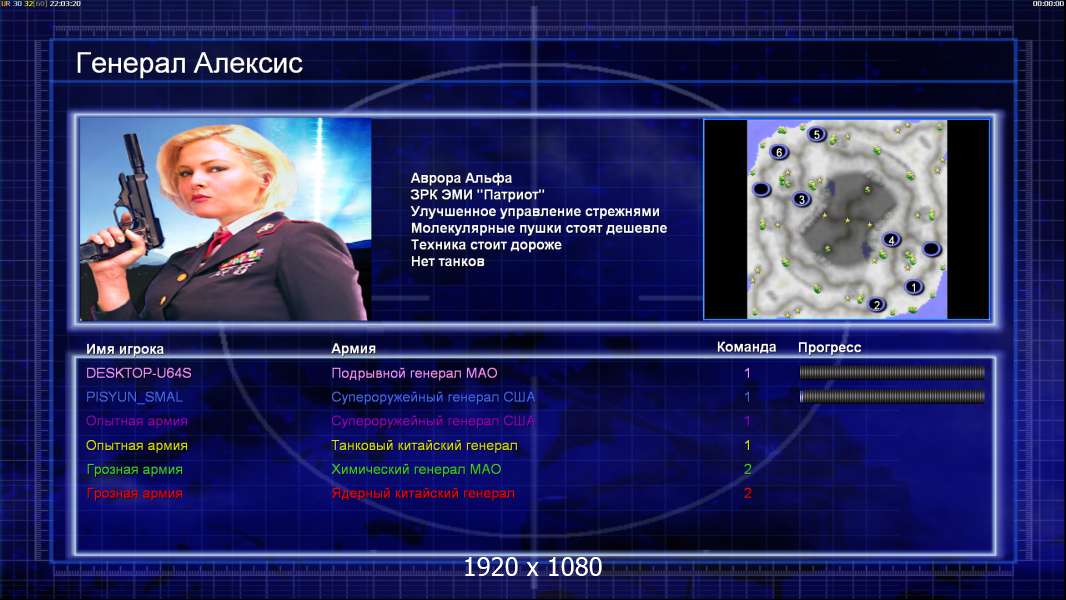Select start position marker 2 on minimap
Image resolution: width=1066 pixels, height=600 pixels.
pos(876,304)
